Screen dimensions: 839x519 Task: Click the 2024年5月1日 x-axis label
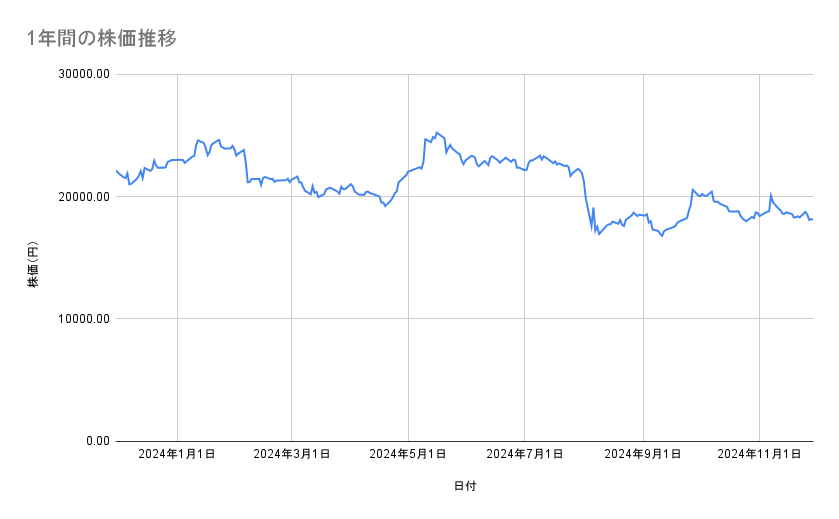click(x=408, y=455)
